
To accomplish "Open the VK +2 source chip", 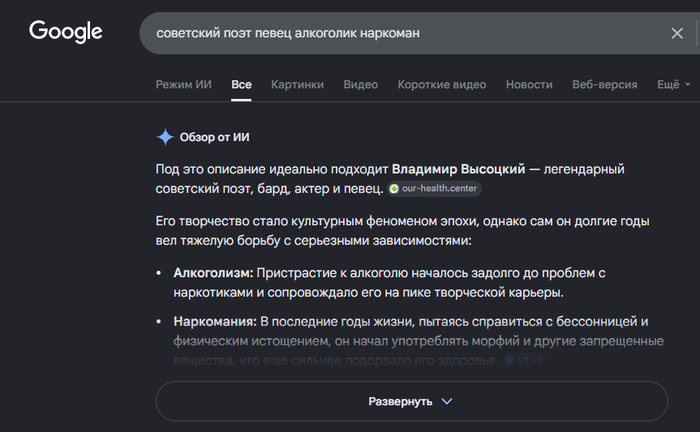I will 525,360.
